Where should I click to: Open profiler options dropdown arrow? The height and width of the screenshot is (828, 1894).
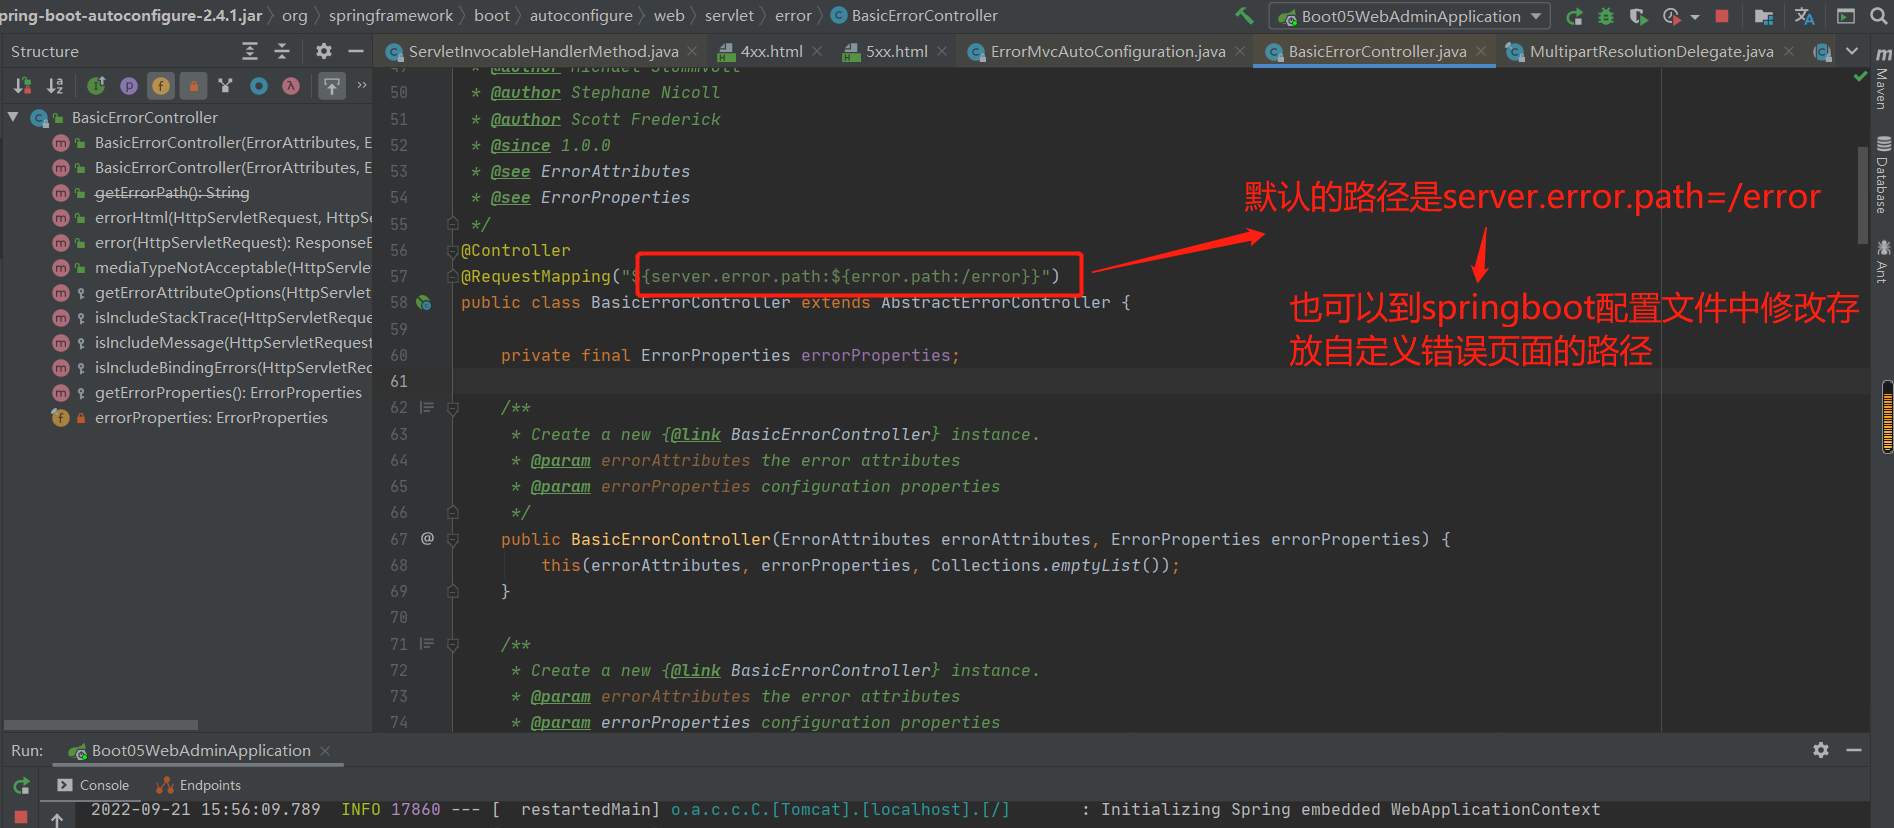(x=1694, y=17)
